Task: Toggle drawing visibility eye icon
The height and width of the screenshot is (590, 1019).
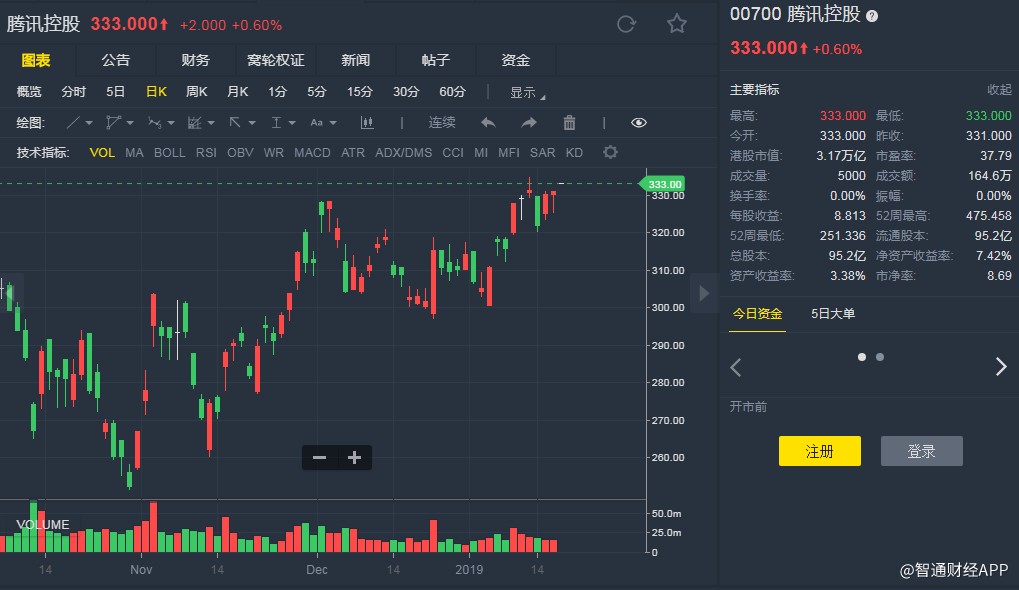Action: tap(639, 122)
